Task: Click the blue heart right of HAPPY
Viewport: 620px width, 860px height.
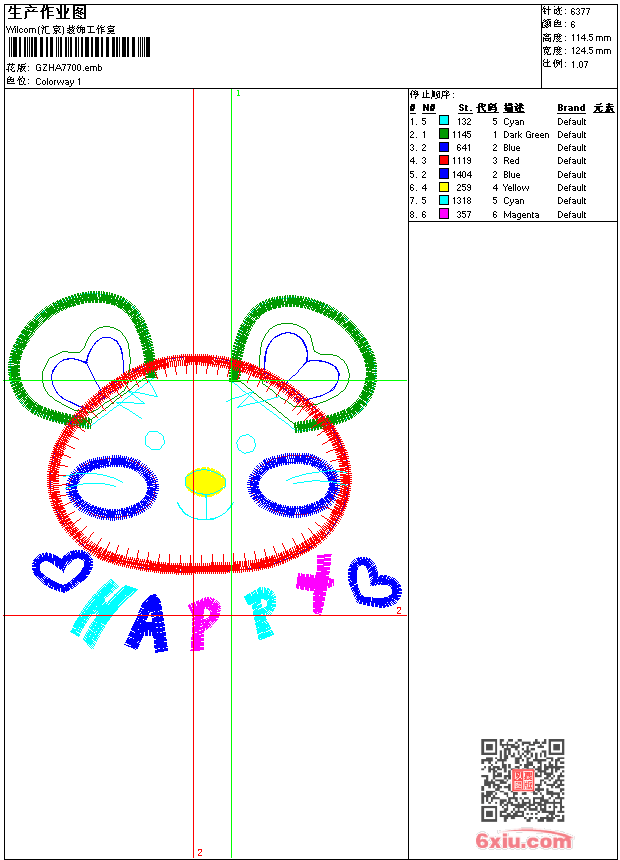Action: (374, 582)
